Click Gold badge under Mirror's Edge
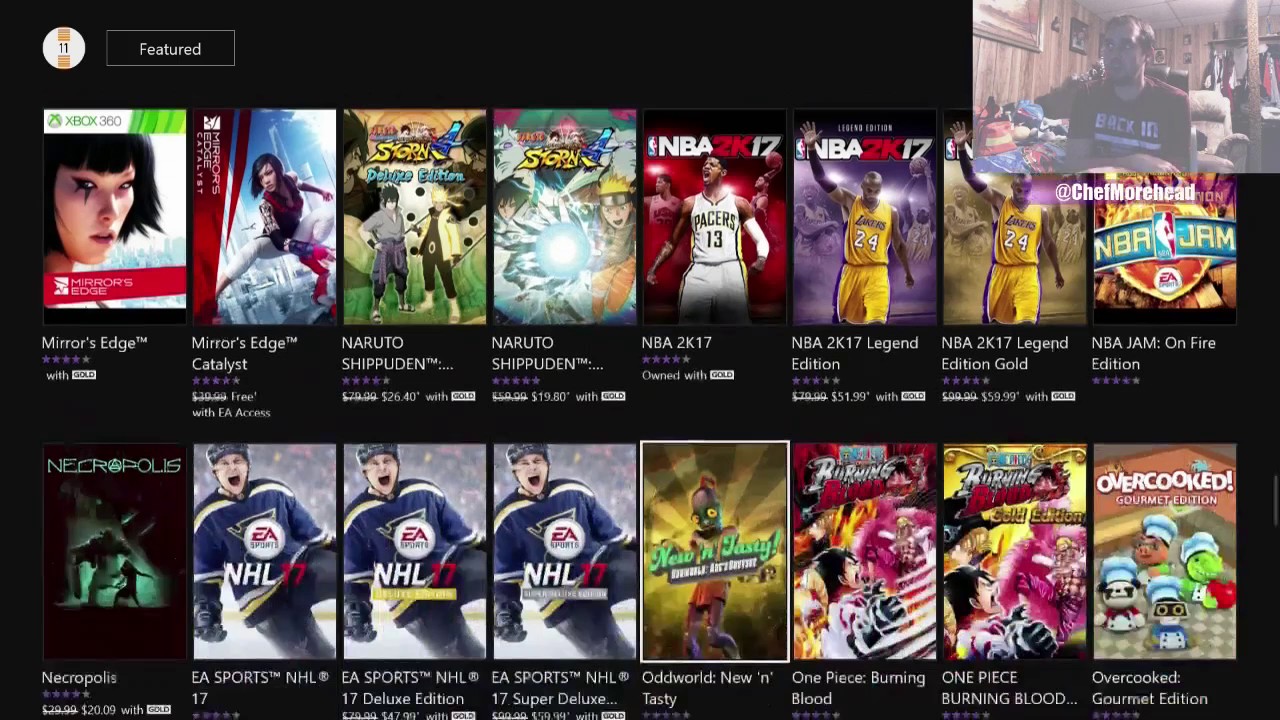This screenshot has width=1280, height=720. click(x=84, y=375)
